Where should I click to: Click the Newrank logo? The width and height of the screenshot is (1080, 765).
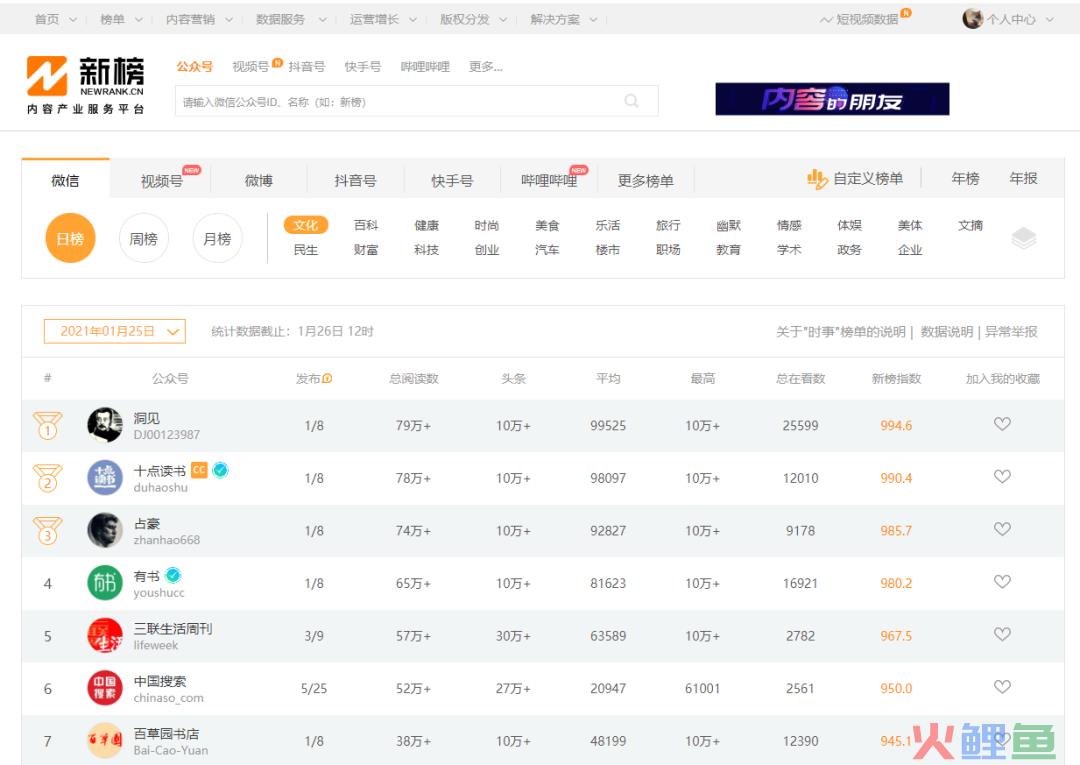(85, 85)
